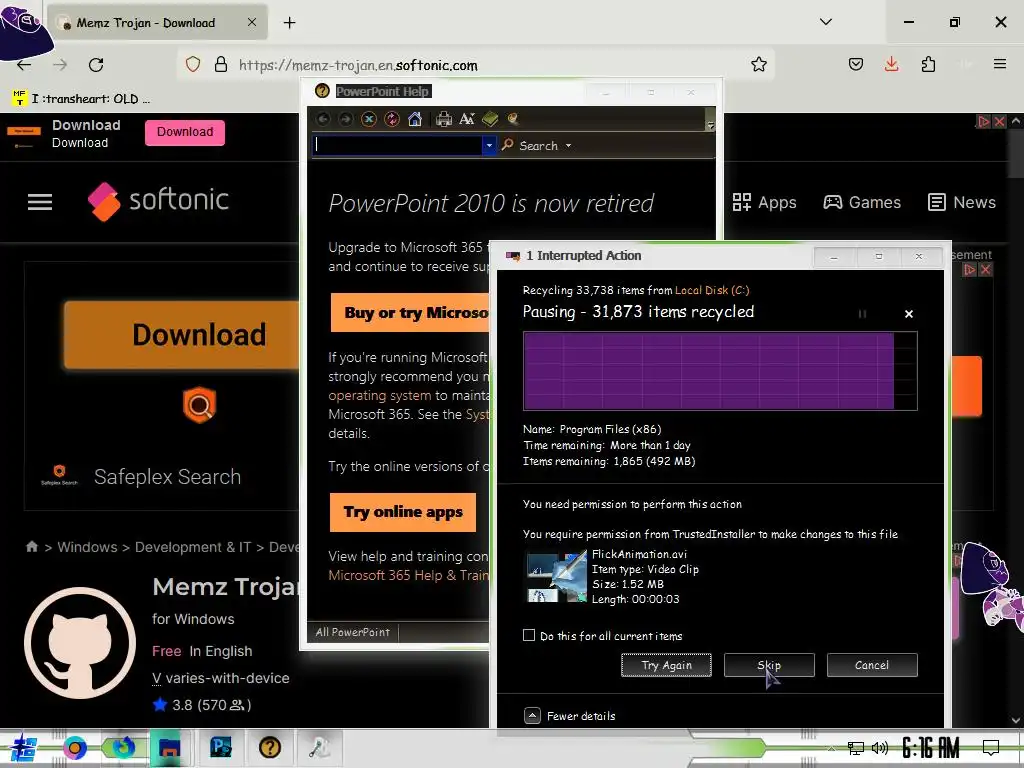
Task: Click the Try Again button
Action: pyautogui.click(x=666, y=665)
